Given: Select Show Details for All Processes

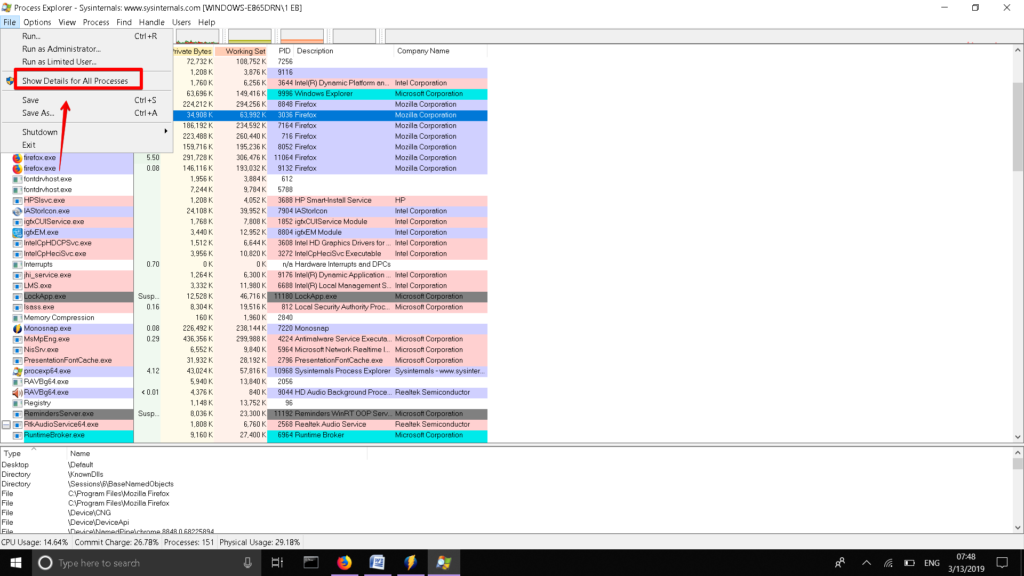Looking at the screenshot, I should pos(87,81).
